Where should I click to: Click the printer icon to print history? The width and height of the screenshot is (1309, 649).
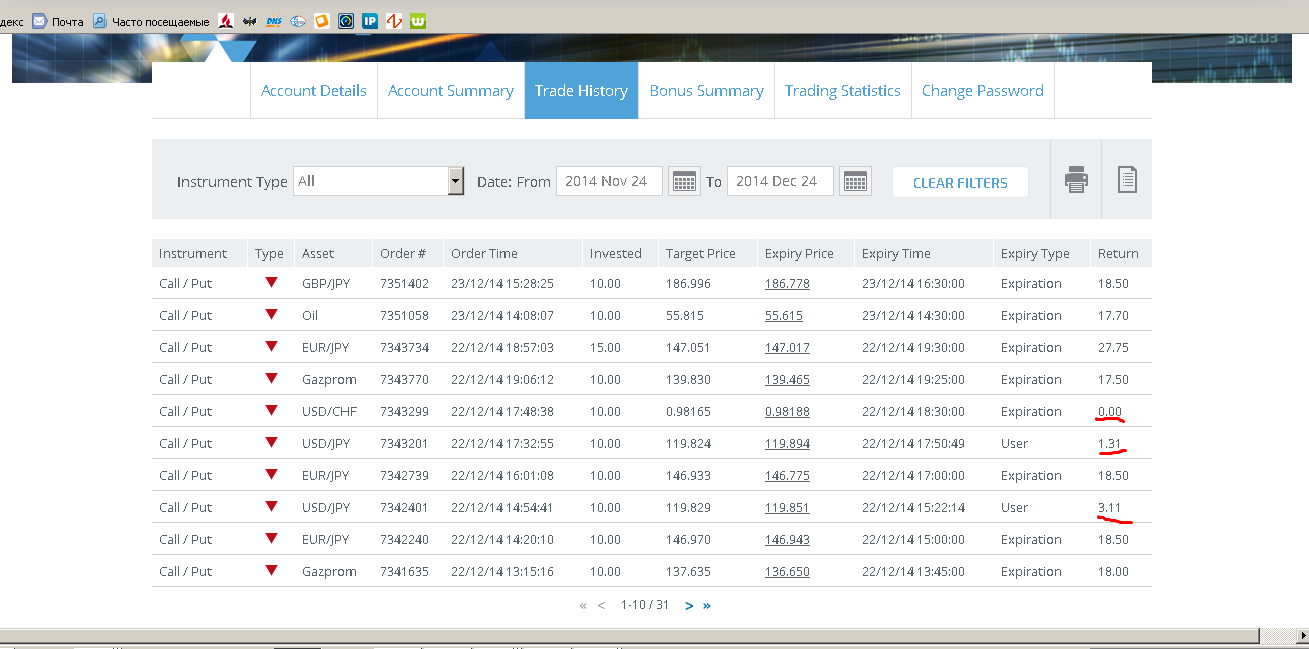(1076, 180)
